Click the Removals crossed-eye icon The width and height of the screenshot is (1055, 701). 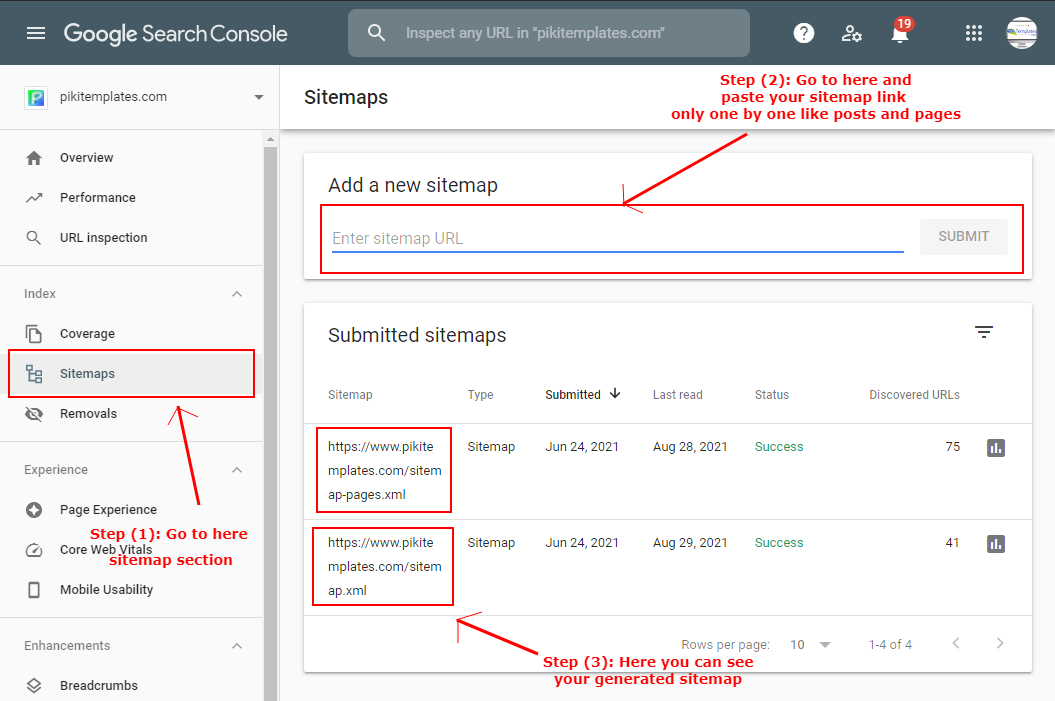pyautogui.click(x=34, y=414)
